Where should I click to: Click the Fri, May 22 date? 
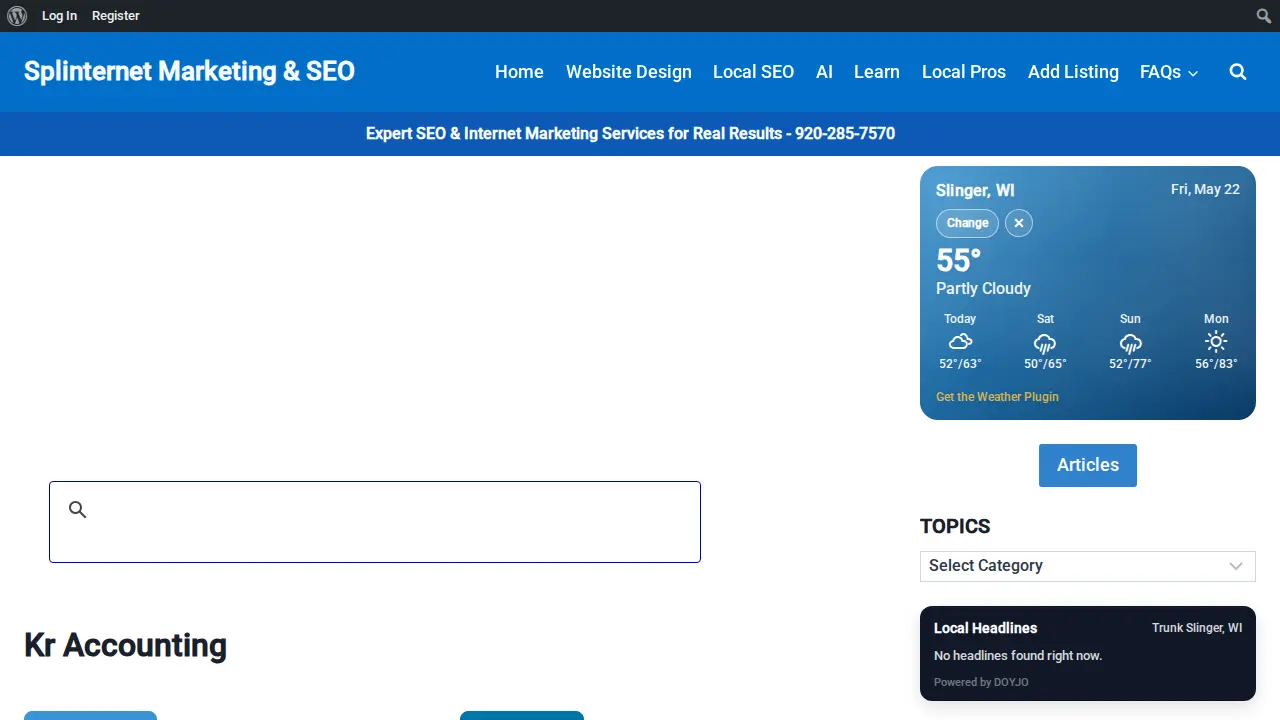pyautogui.click(x=1205, y=189)
